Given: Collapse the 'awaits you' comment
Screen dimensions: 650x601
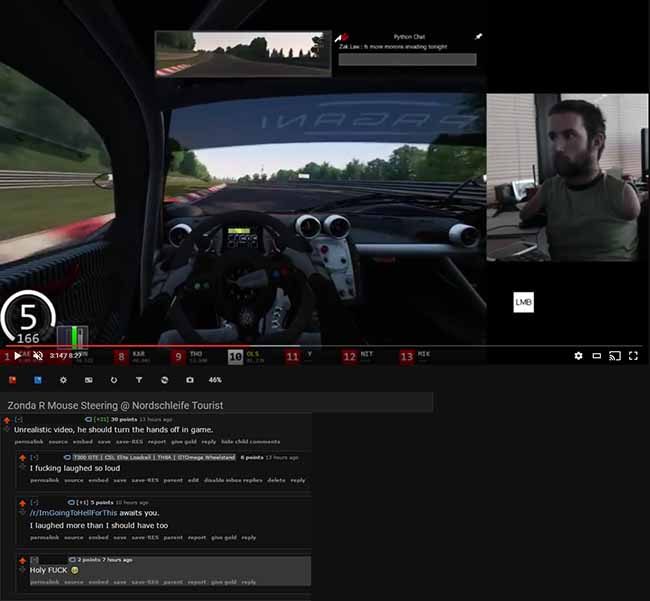Looking at the screenshot, I should 34,502.
